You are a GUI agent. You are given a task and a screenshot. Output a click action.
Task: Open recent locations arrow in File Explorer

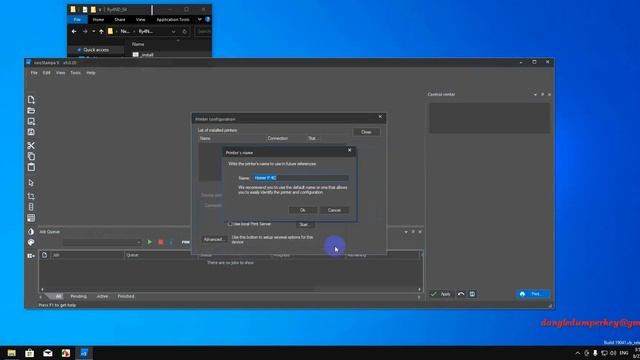[93, 31]
